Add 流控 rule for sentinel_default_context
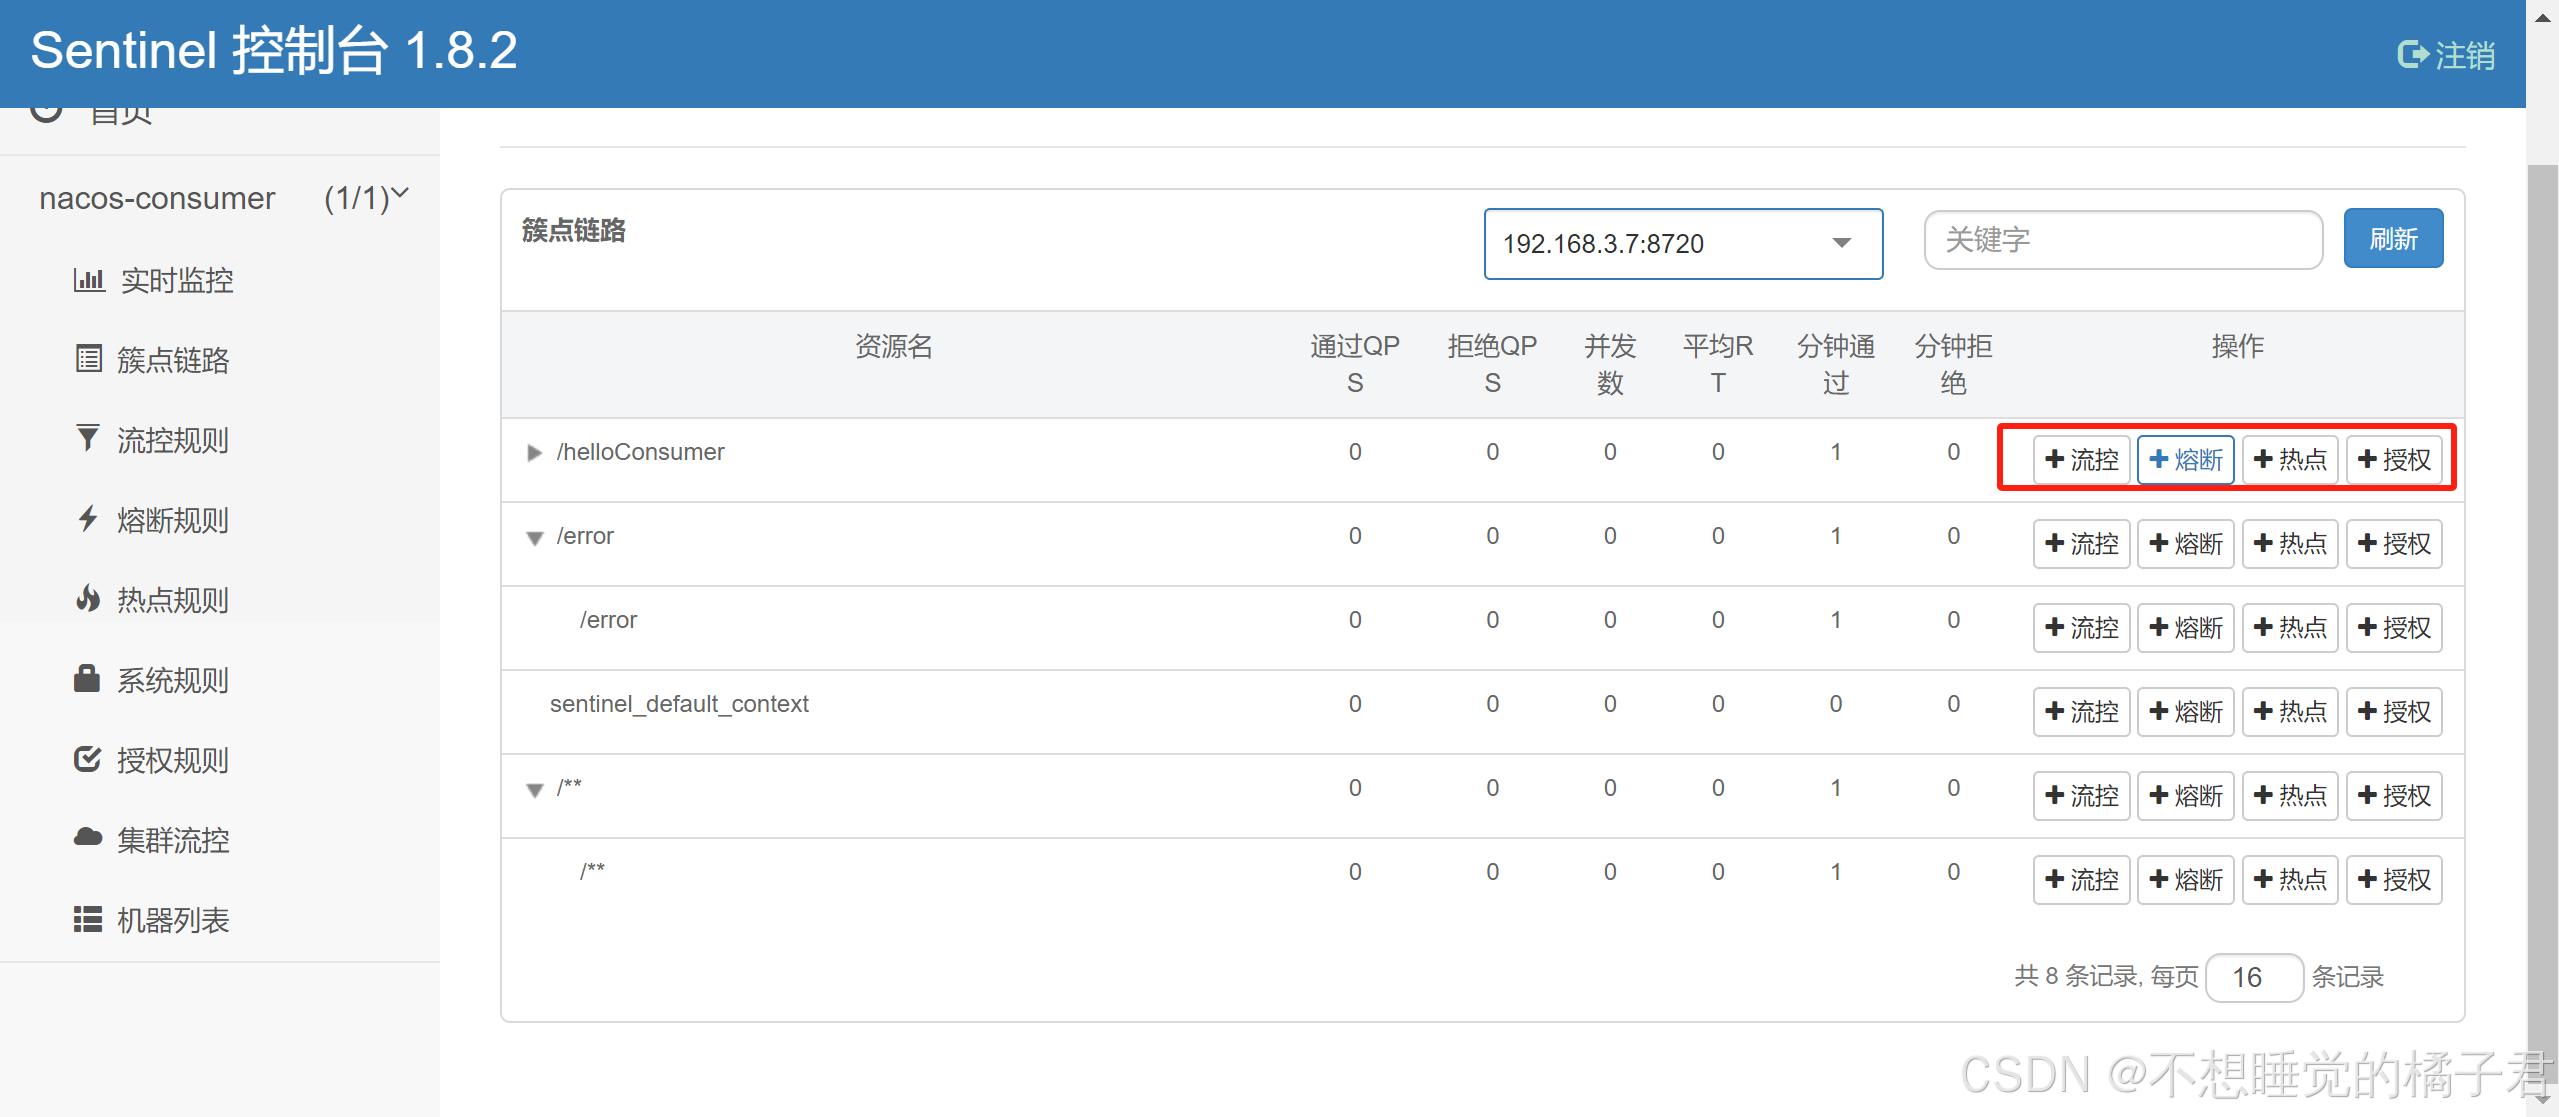2559x1117 pixels. click(x=2082, y=712)
